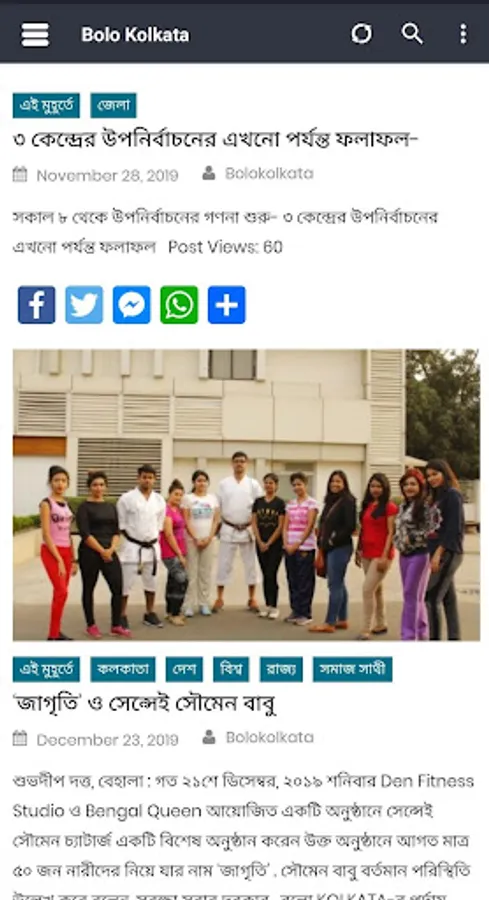Open the Bolo Kolkata app title

(x=135, y=34)
